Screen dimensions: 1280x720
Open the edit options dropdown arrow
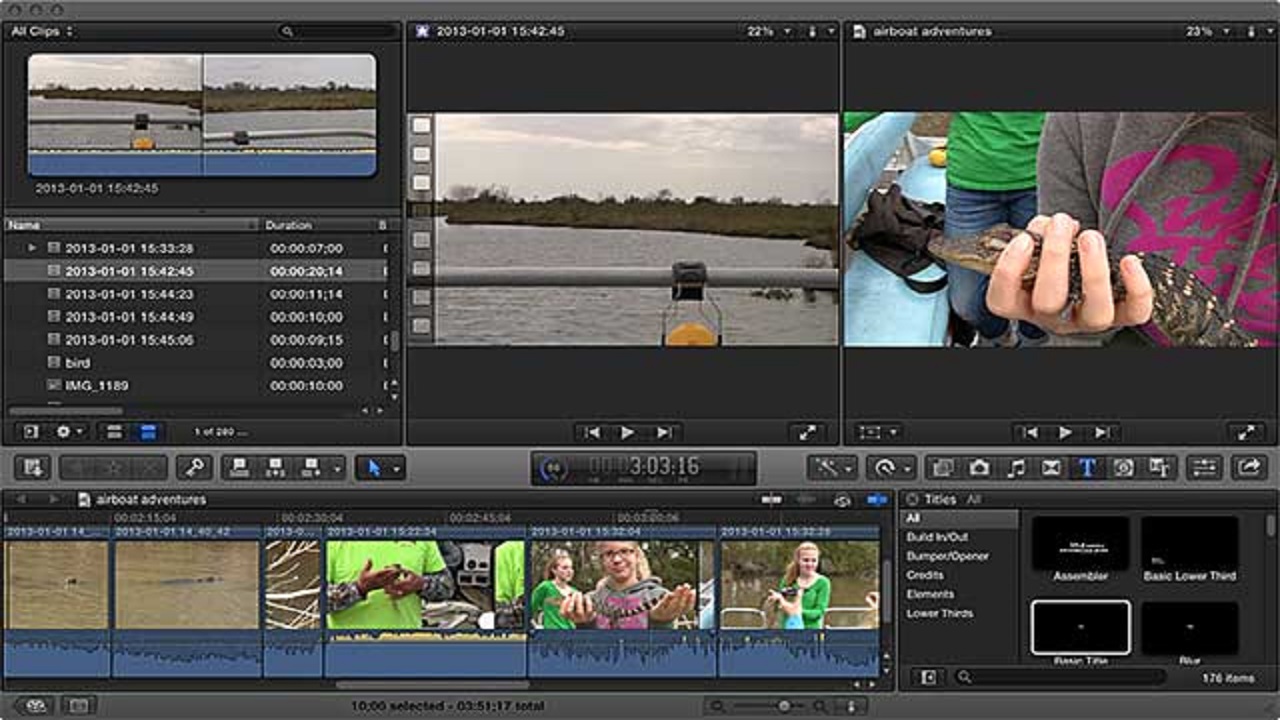pos(337,467)
